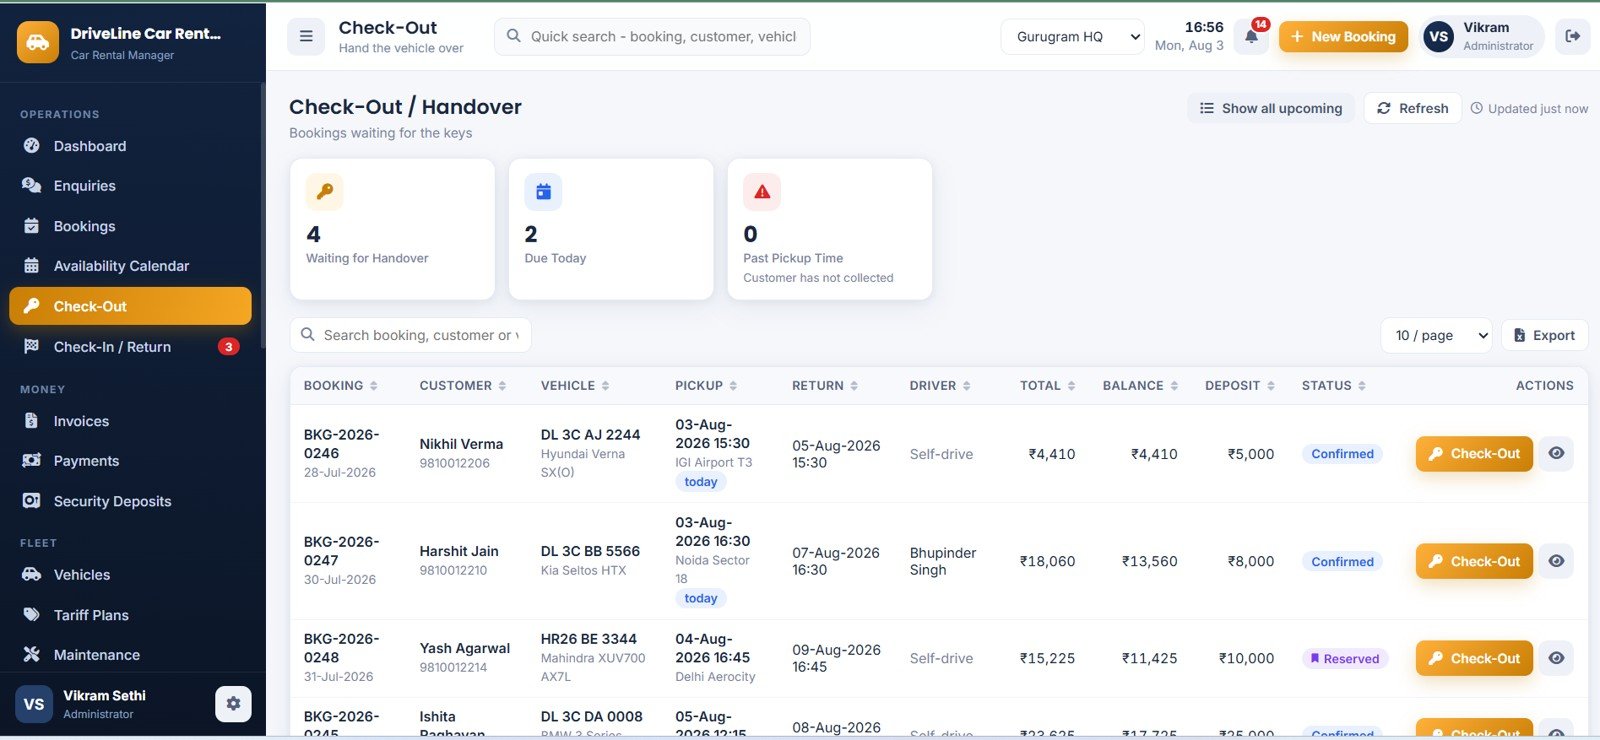The height and width of the screenshot is (740, 1600).
Task: Click the Due Today calendar icon
Action: tap(543, 192)
